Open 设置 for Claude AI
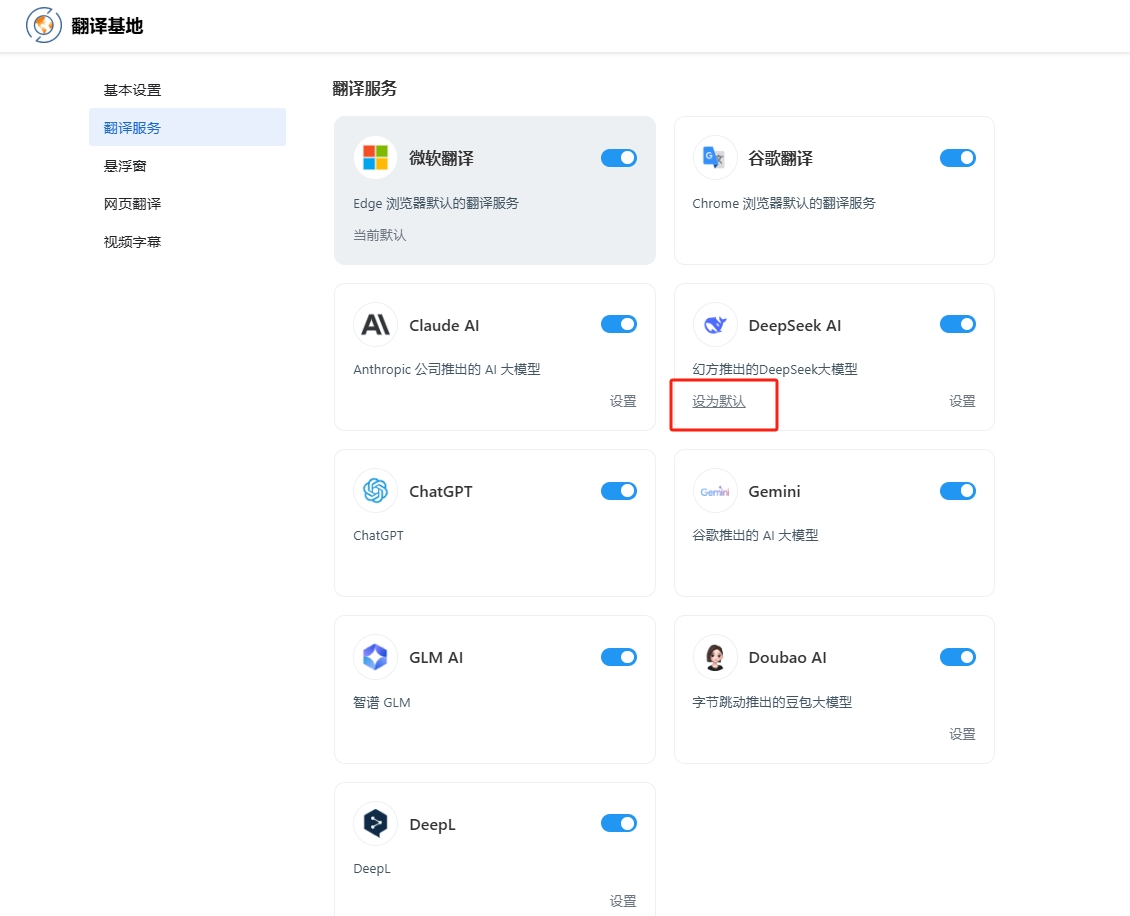 click(623, 401)
